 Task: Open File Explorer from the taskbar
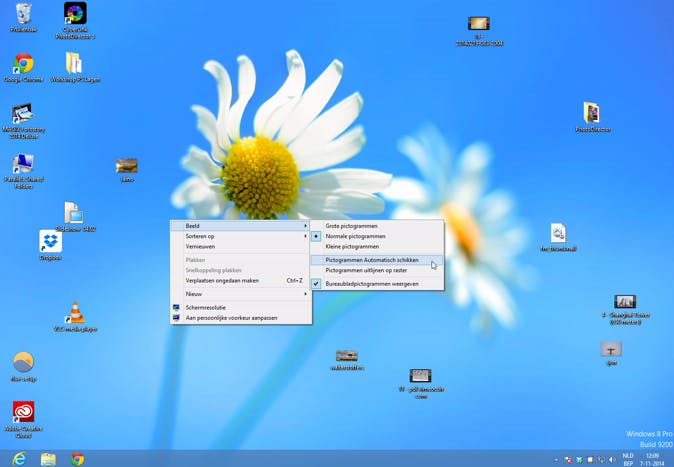pyautogui.click(x=48, y=459)
